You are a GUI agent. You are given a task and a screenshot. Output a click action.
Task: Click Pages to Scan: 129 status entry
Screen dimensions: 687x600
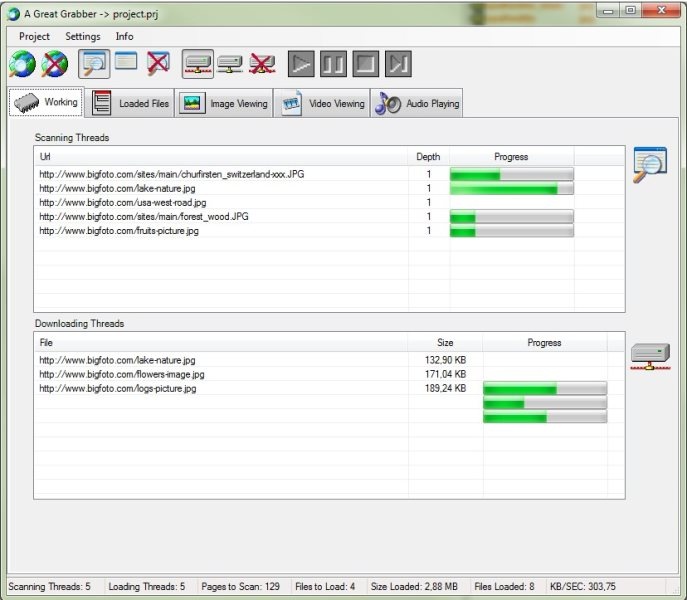click(240, 586)
